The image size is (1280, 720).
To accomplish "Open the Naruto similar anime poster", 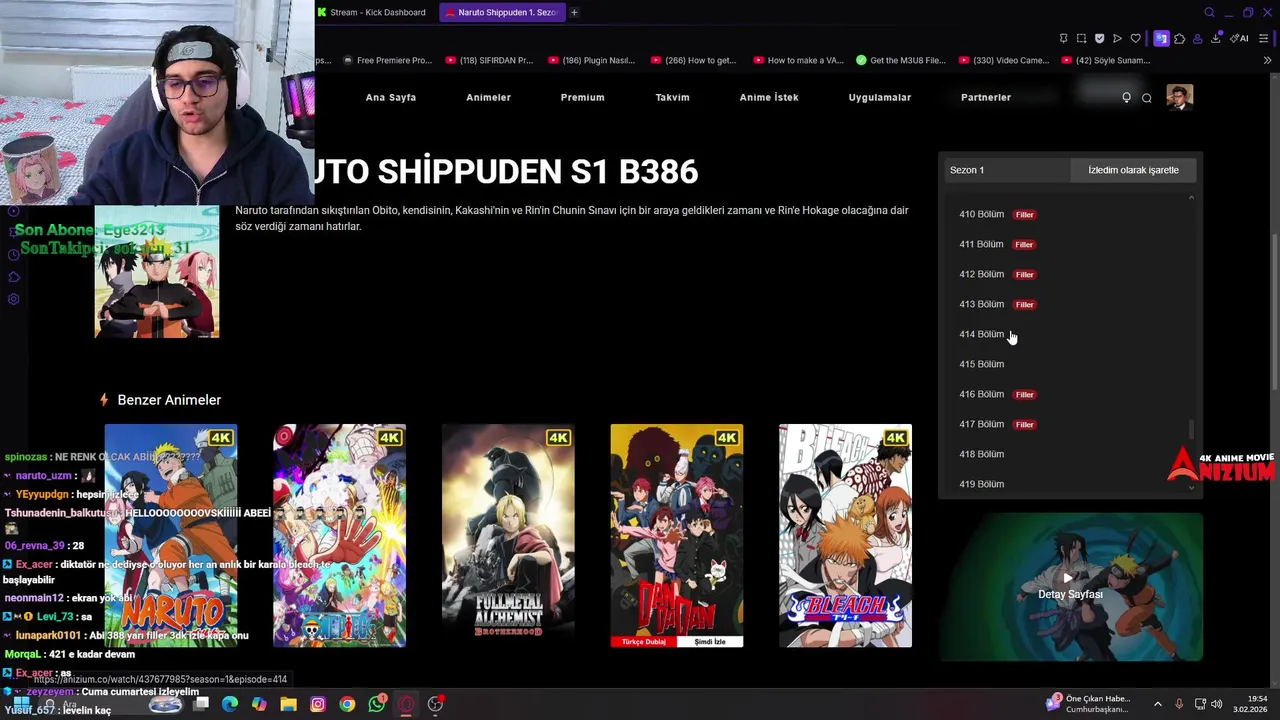I will 171,536.
